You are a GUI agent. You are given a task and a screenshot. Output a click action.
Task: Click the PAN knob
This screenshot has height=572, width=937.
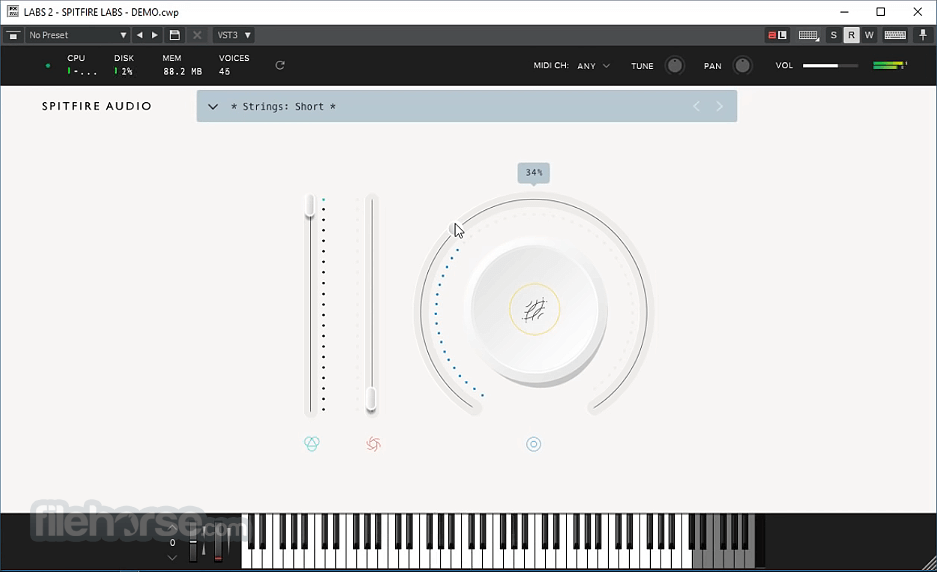pyautogui.click(x=742, y=65)
